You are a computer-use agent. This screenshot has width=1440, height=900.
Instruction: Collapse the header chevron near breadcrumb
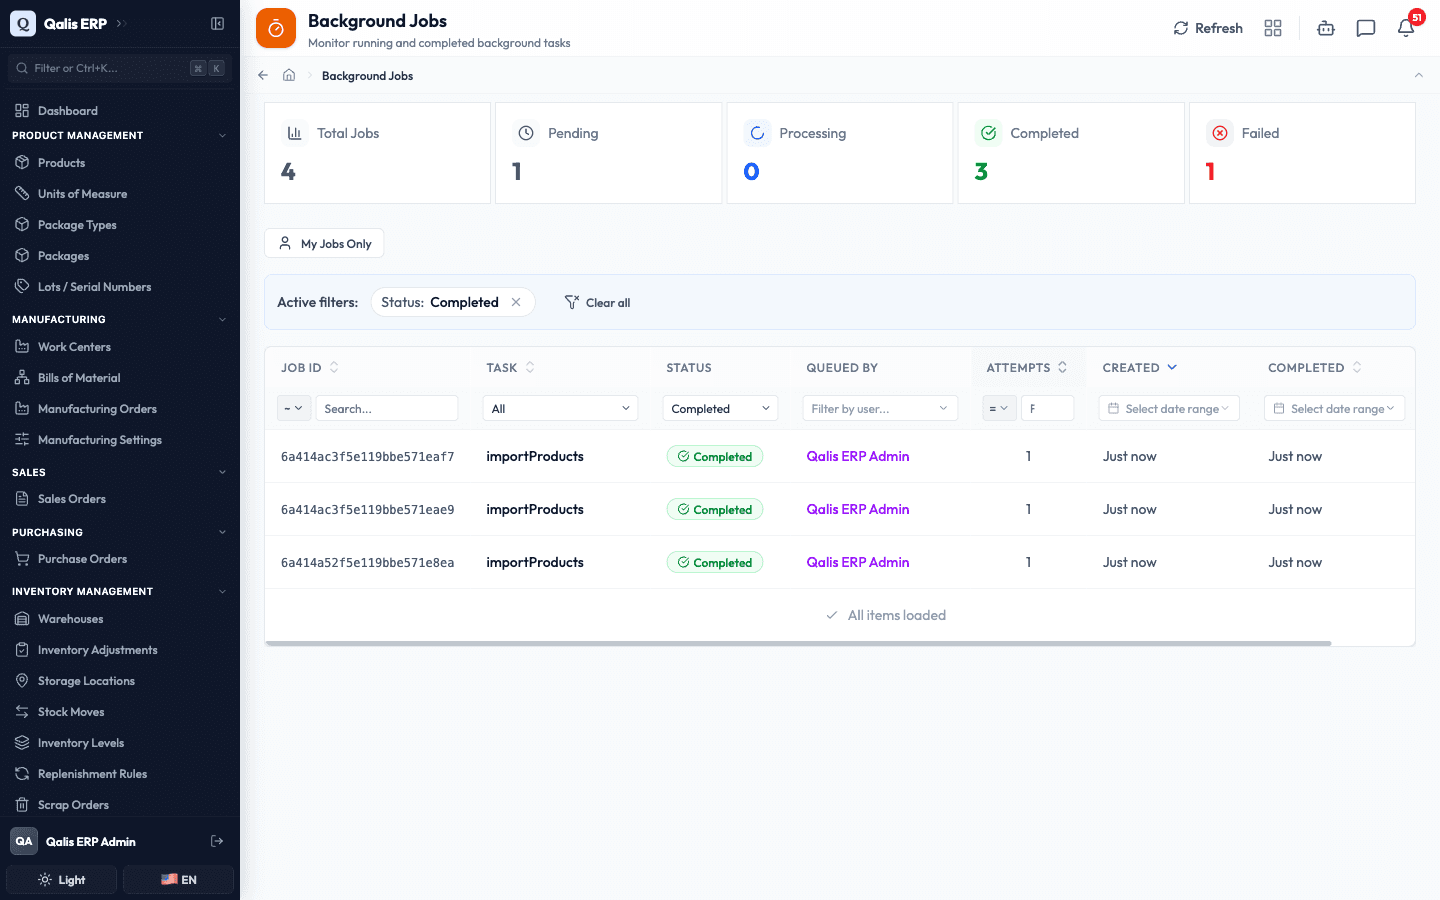(x=1418, y=75)
